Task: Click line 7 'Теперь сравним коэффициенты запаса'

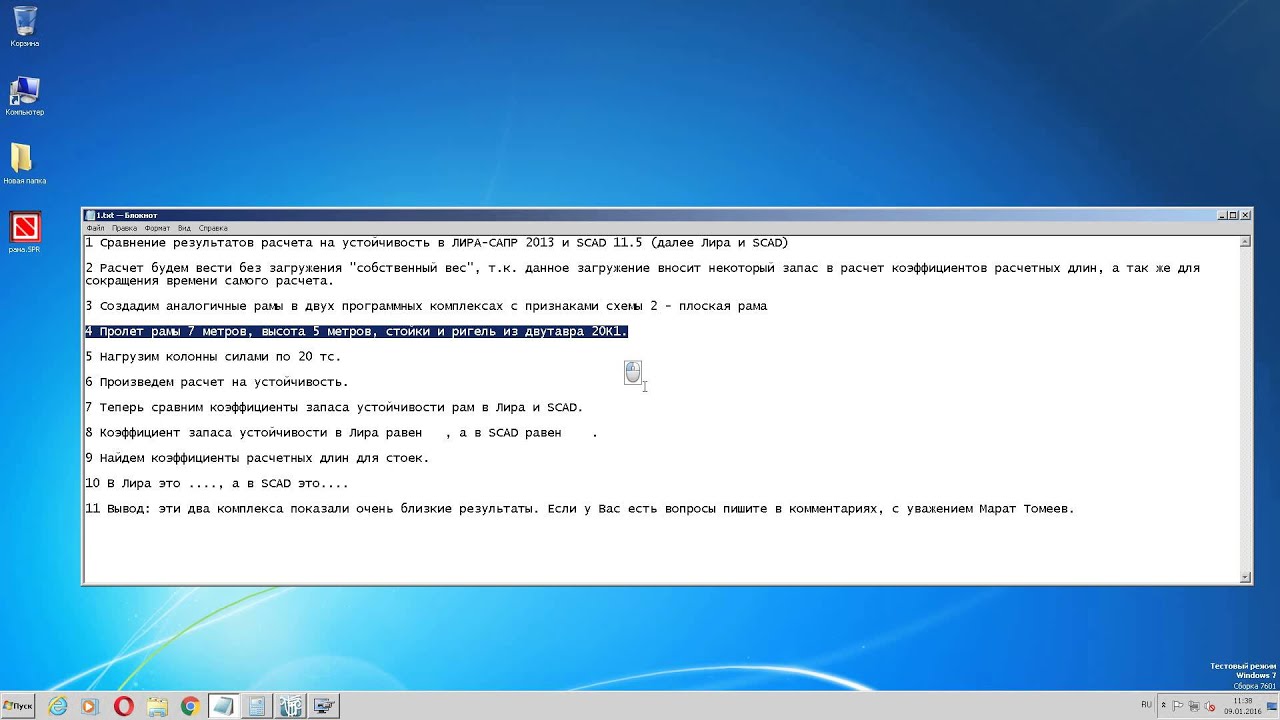Action: point(224,408)
